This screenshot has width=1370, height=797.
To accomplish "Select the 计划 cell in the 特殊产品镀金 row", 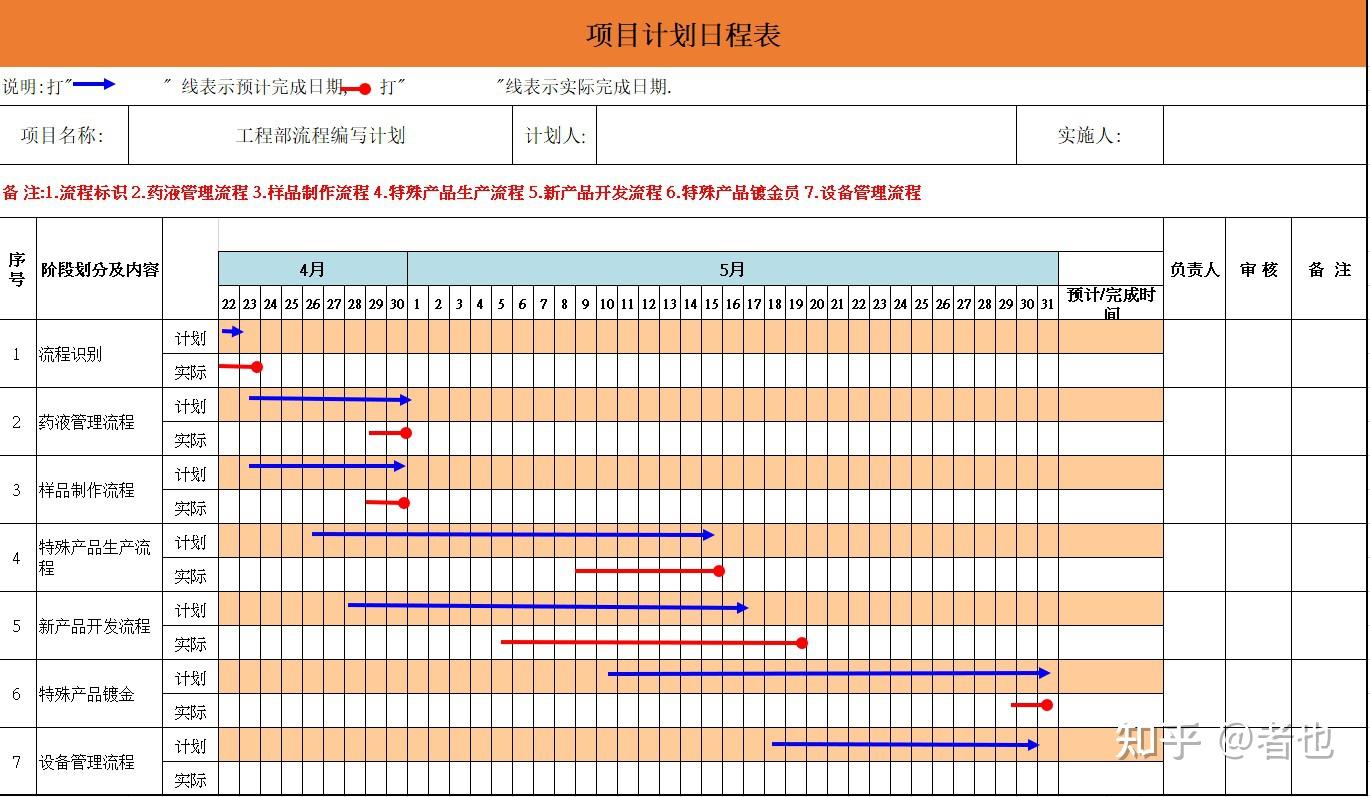I will pos(191,677).
